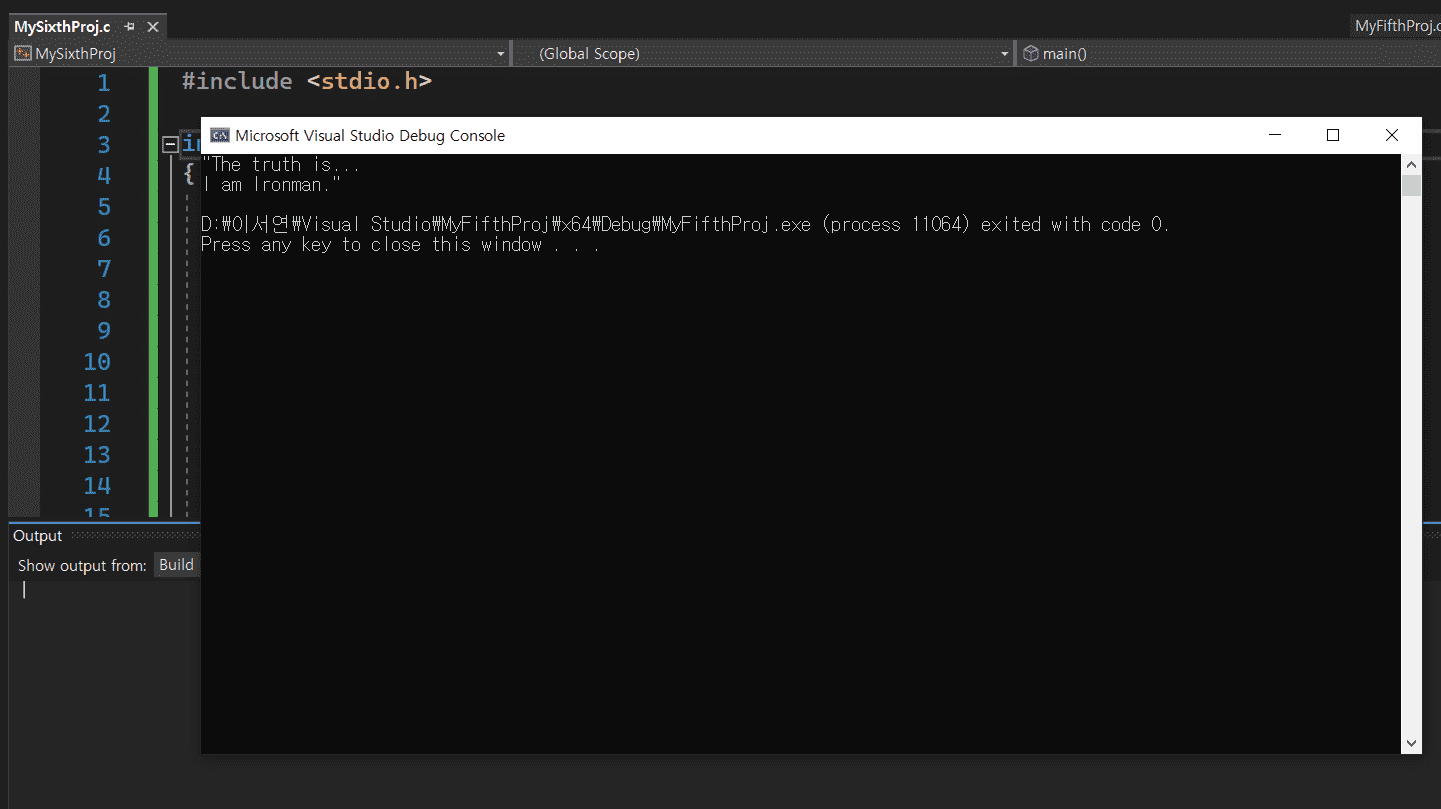Screen dimensions: 1441x809
Task: Click "Press any key to close this window" text
Action: pyautogui.click(x=400, y=245)
